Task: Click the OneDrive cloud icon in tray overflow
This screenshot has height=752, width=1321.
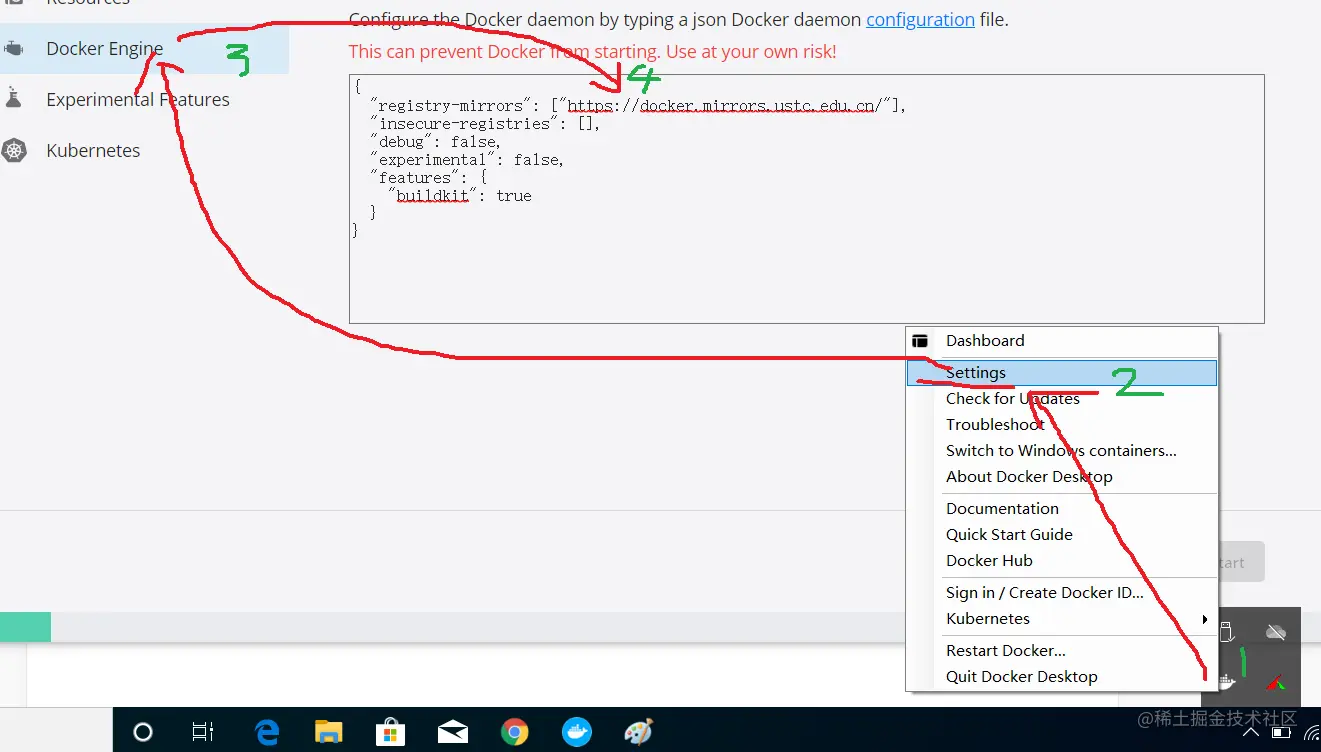Action: tap(1276, 632)
